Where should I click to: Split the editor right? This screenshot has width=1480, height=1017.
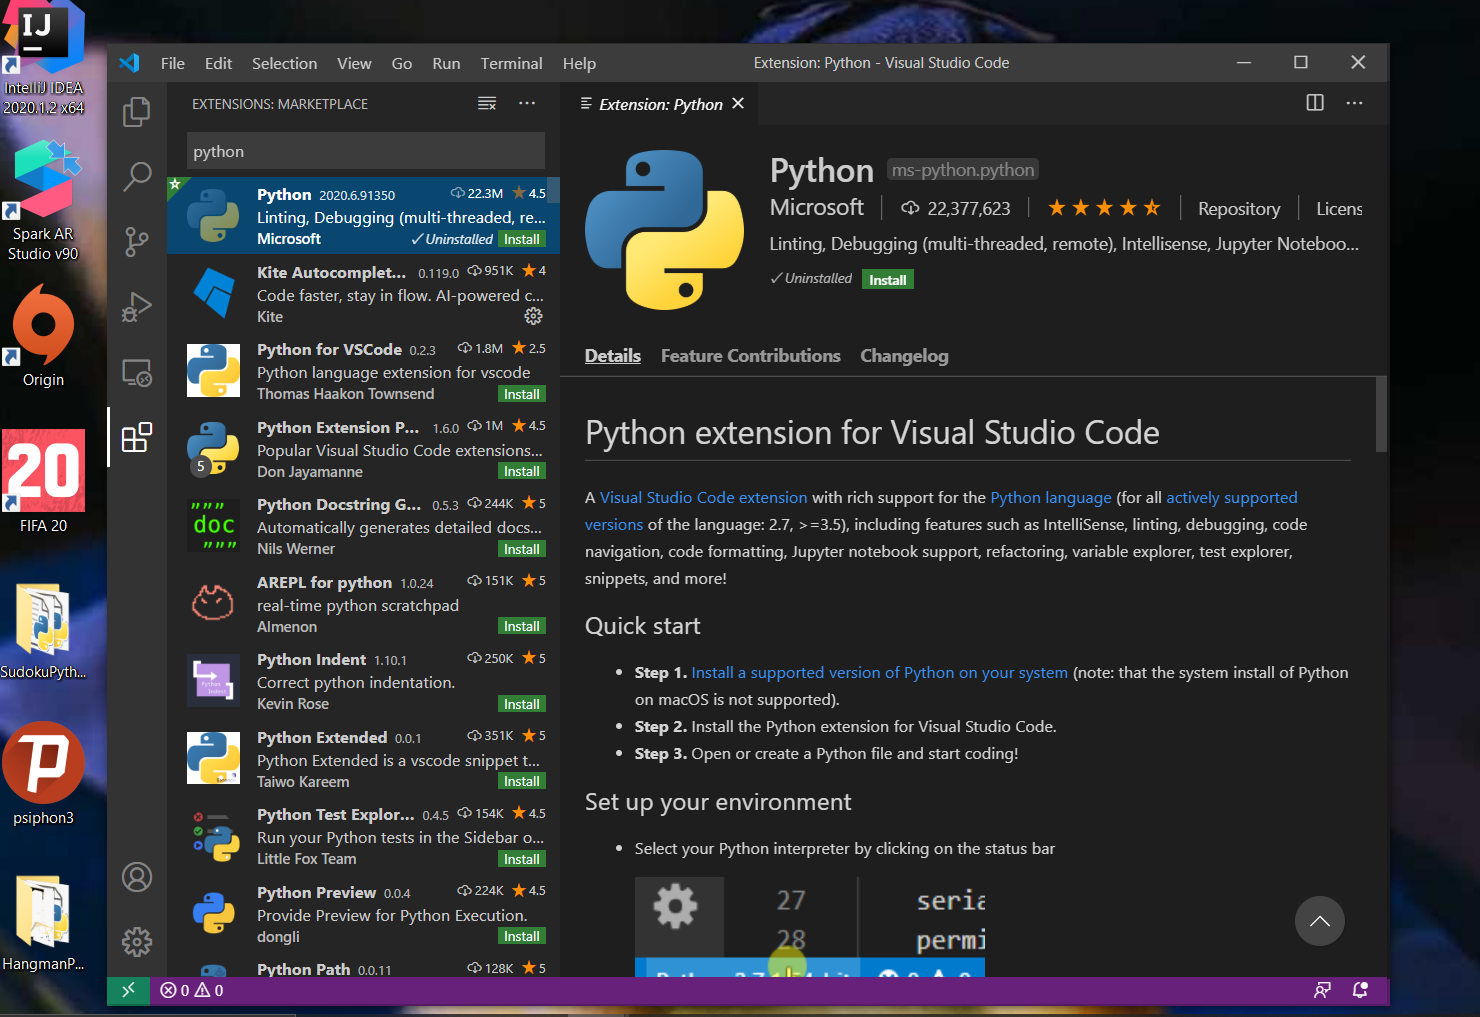coord(1315,103)
